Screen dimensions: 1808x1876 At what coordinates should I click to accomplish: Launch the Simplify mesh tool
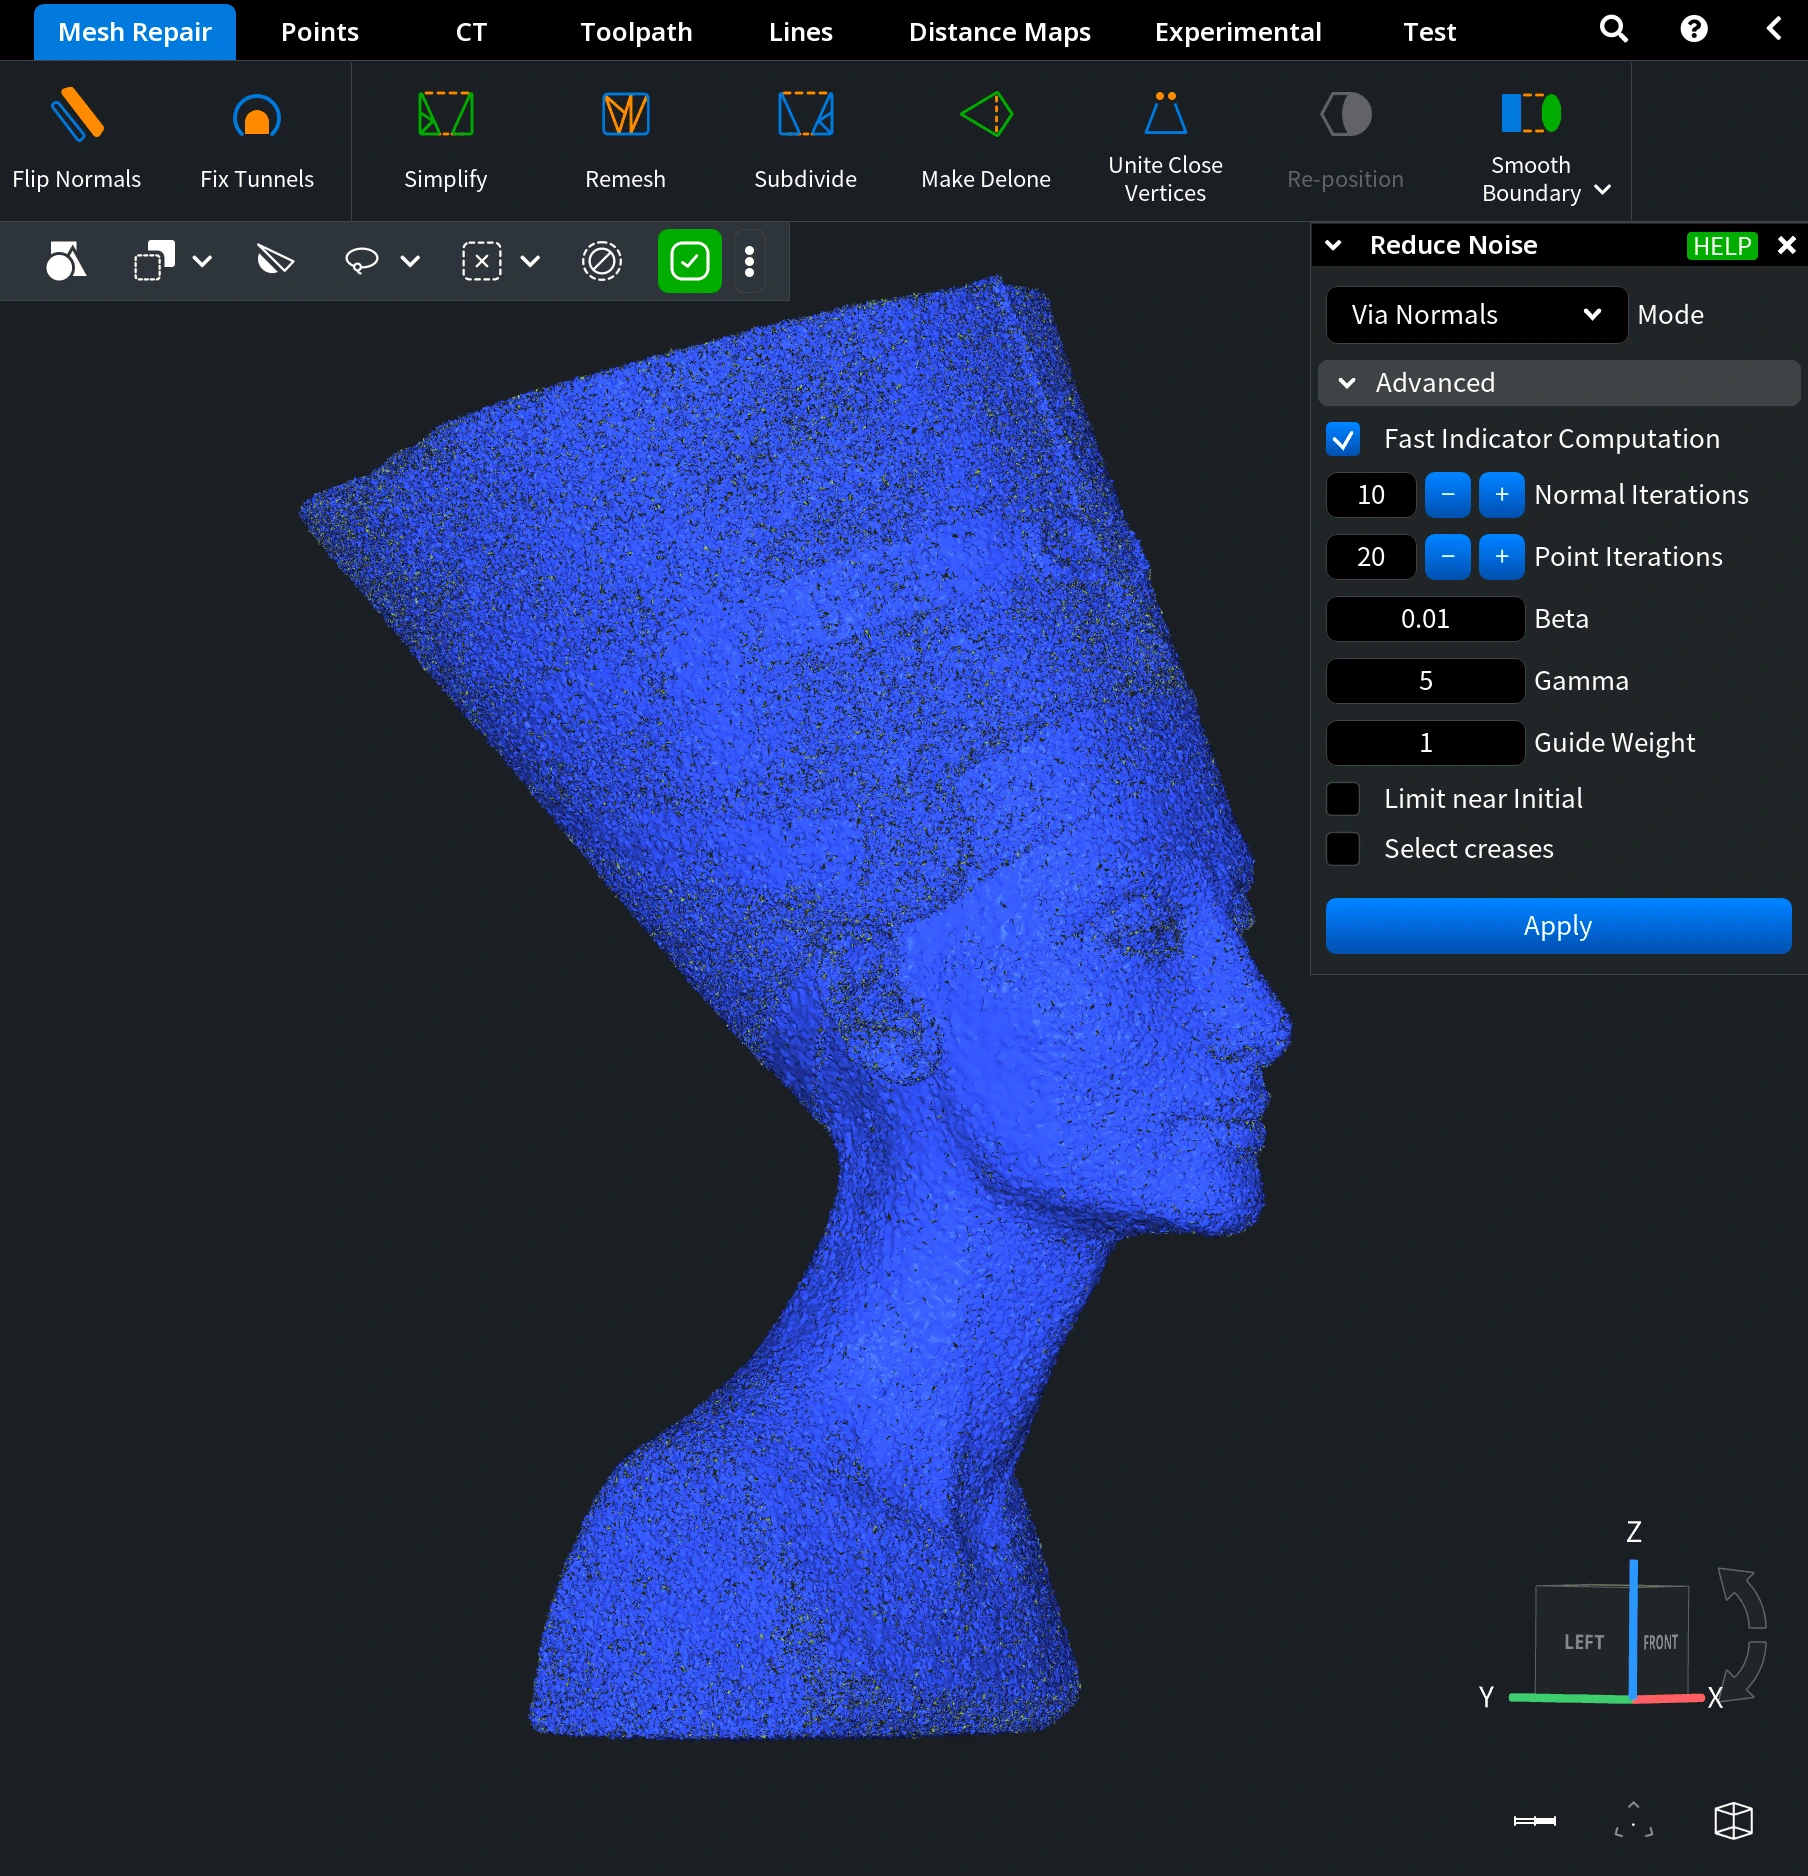[446, 140]
